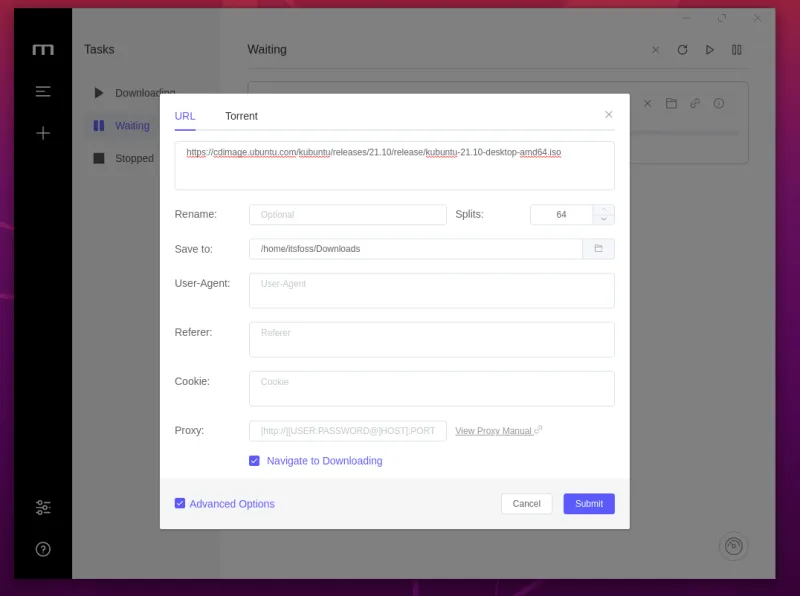The height and width of the screenshot is (596, 800).
Task: Click the refresh task list icon
Action: coord(682,50)
